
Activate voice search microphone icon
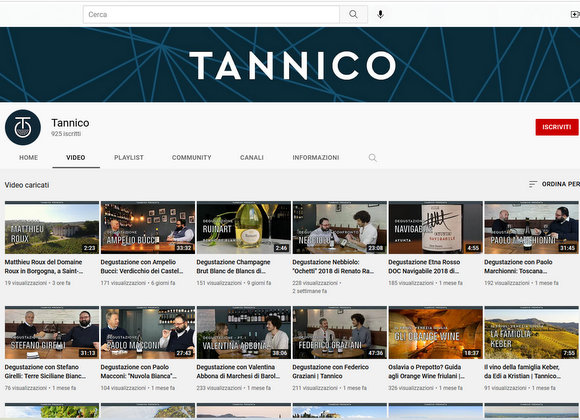click(380, 14)
